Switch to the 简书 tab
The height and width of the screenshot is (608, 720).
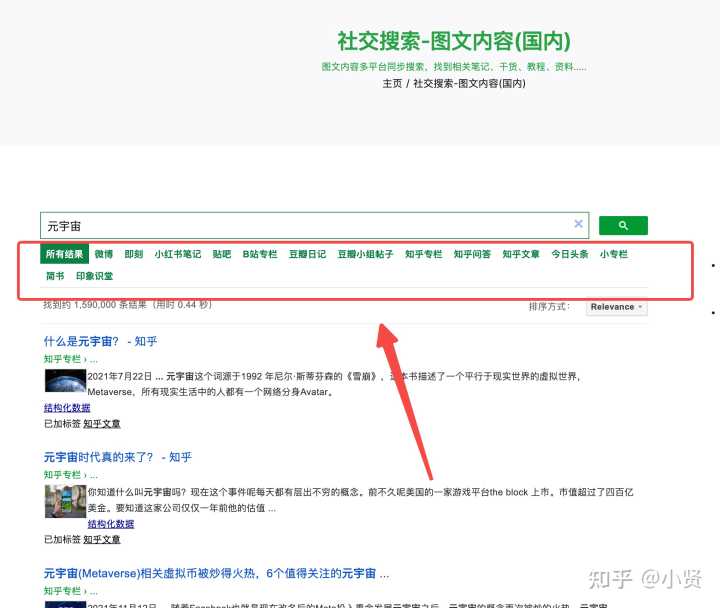[x=55, y=276]
